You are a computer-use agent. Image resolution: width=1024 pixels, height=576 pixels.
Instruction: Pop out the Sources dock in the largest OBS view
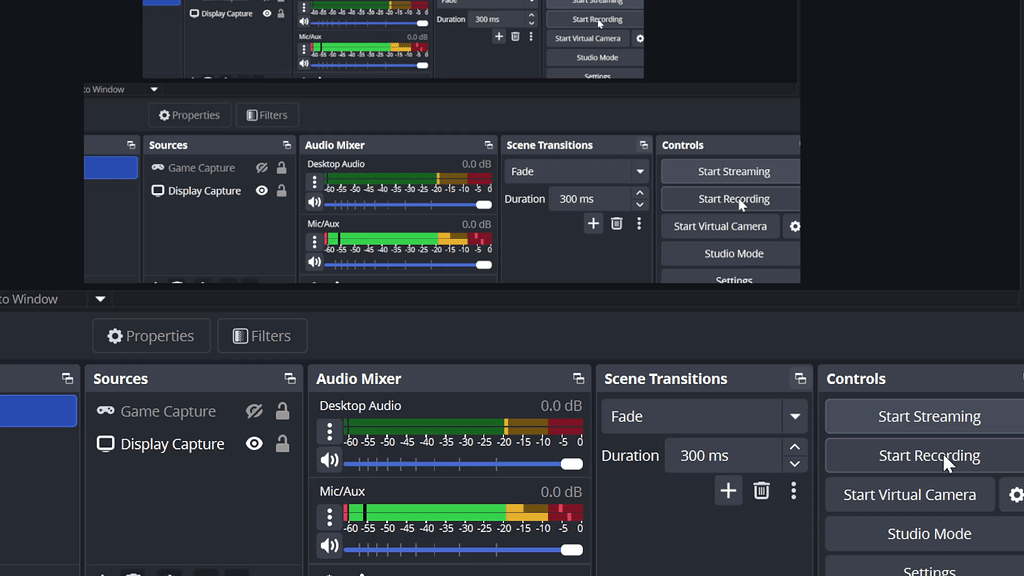tap(290, 379)
